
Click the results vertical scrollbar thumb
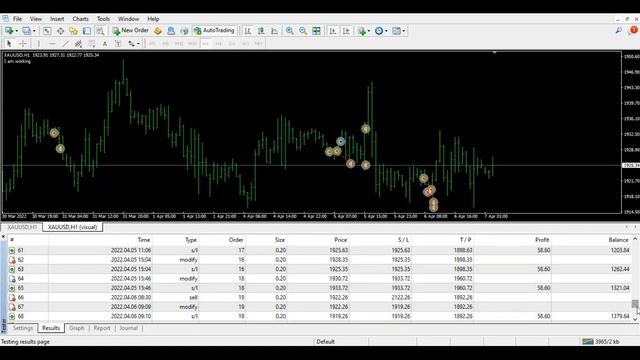pos(635,304)
